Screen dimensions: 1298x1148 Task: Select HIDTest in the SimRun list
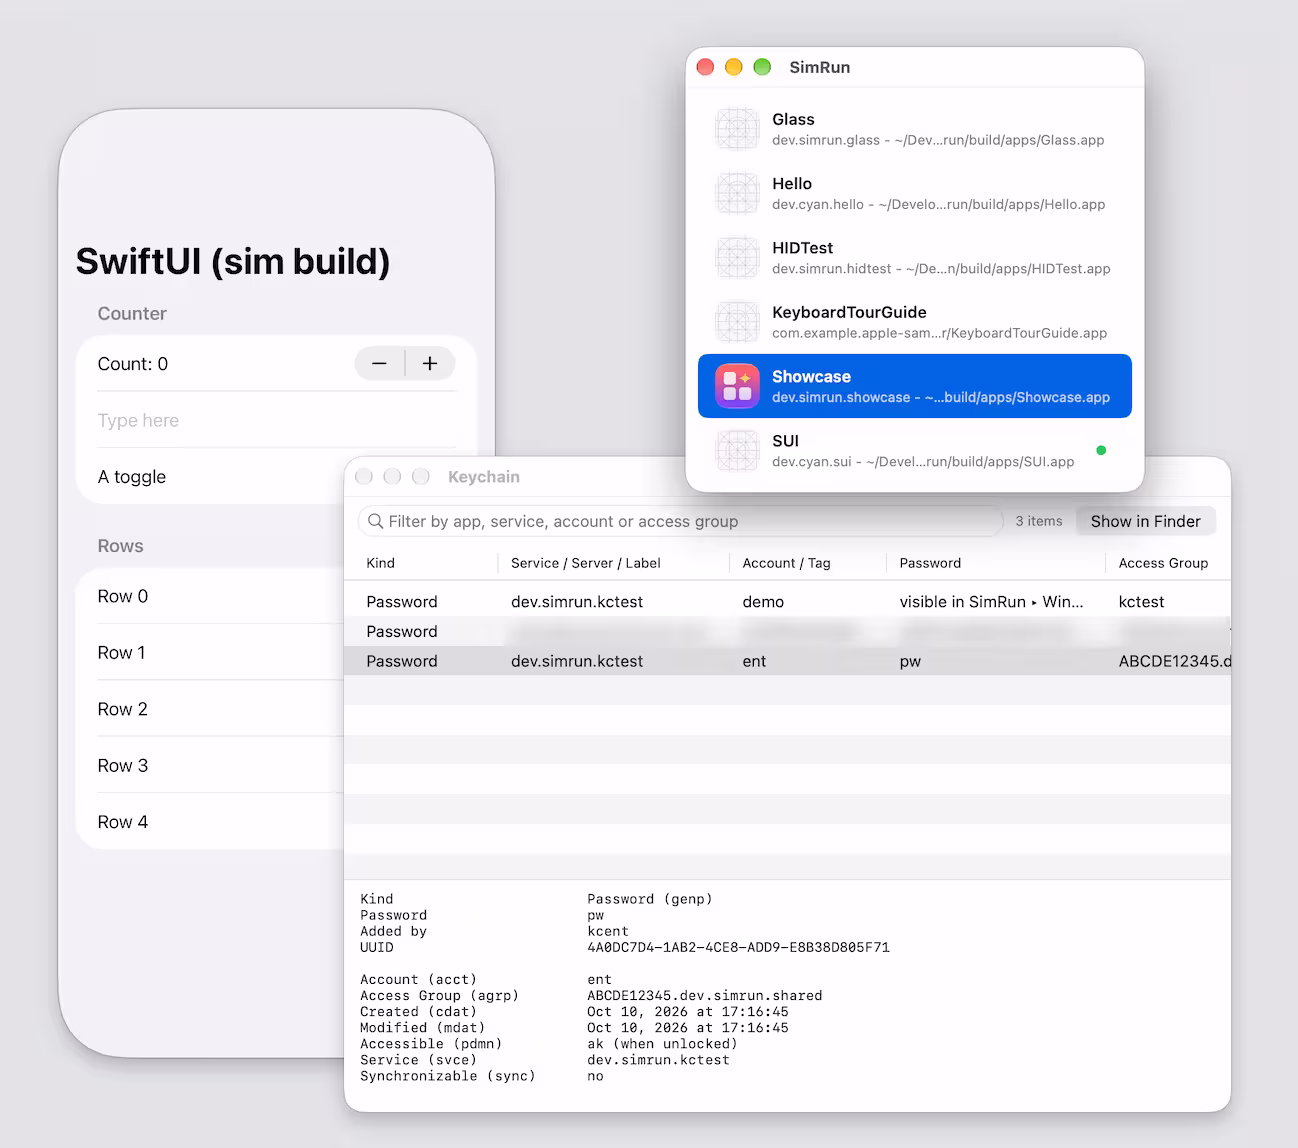coord(914,257)
